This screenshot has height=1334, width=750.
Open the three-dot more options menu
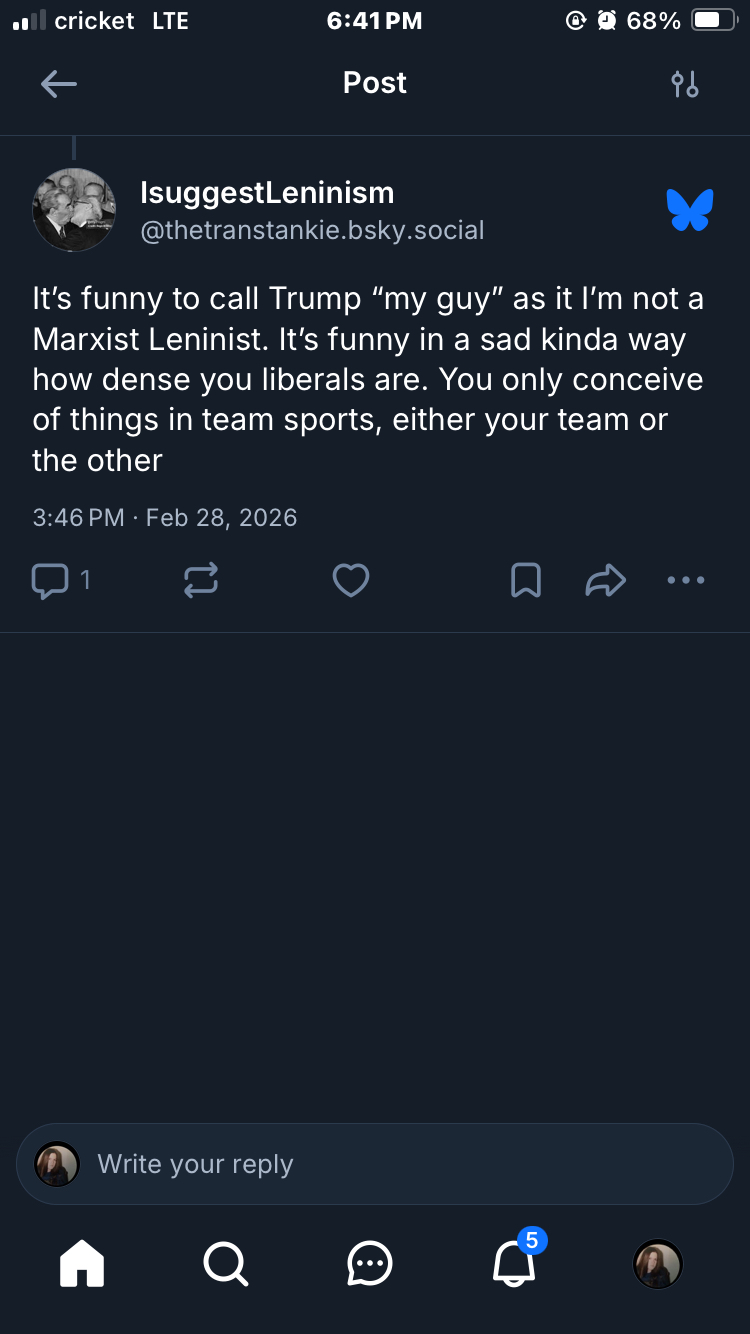[686, 580]
